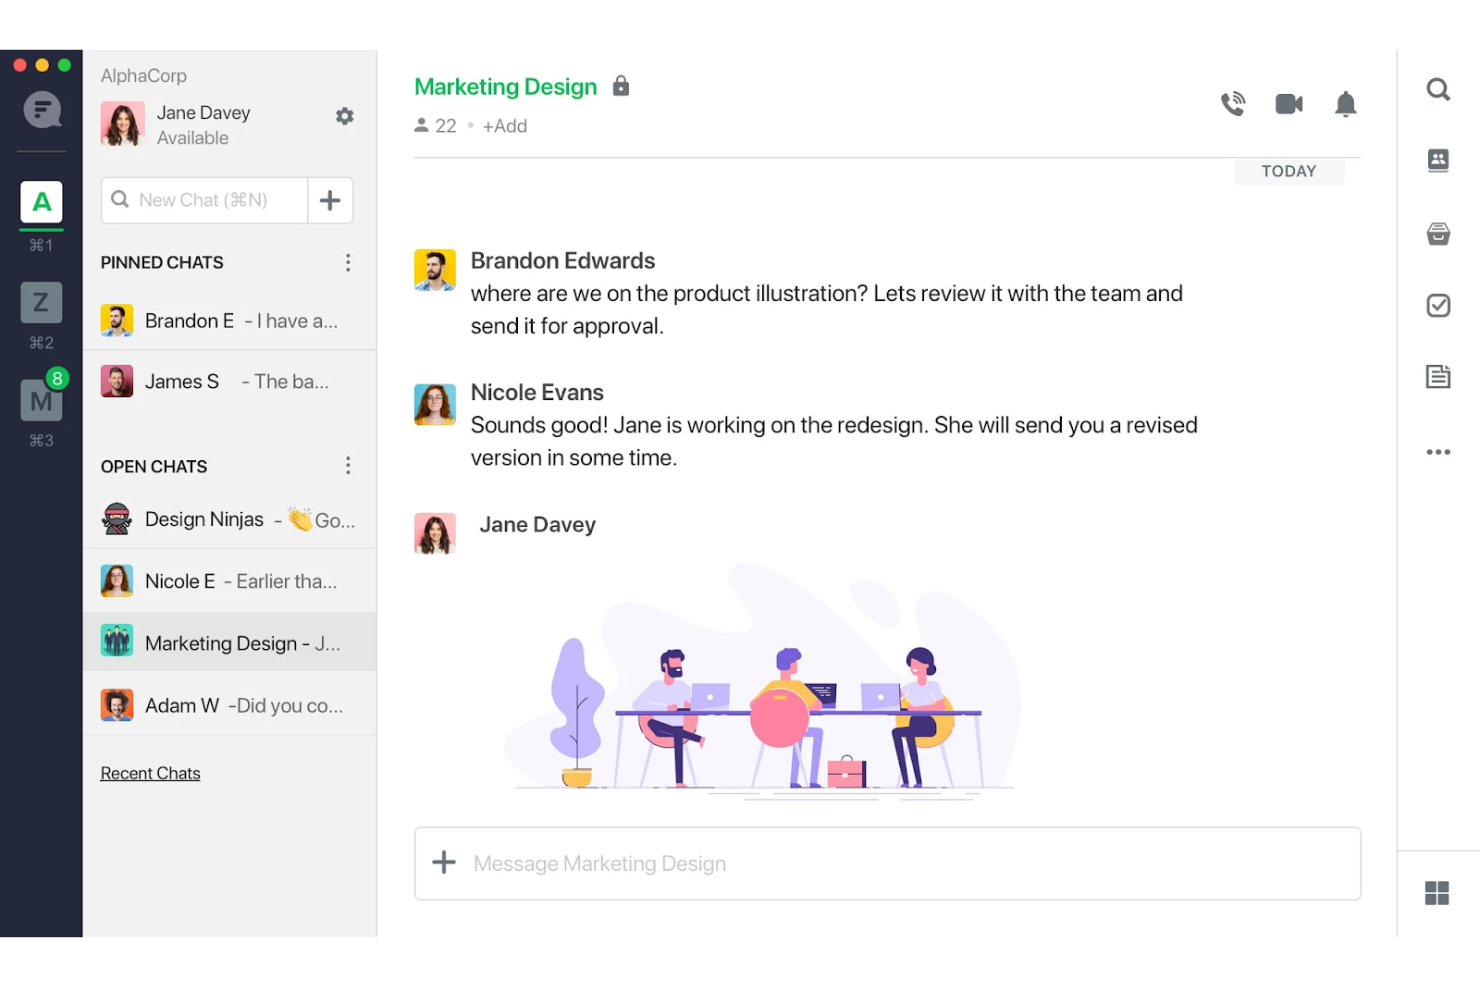Click the TODAY date label
The width and height of the screenshot is (1480, 987).
(1288, 171)
